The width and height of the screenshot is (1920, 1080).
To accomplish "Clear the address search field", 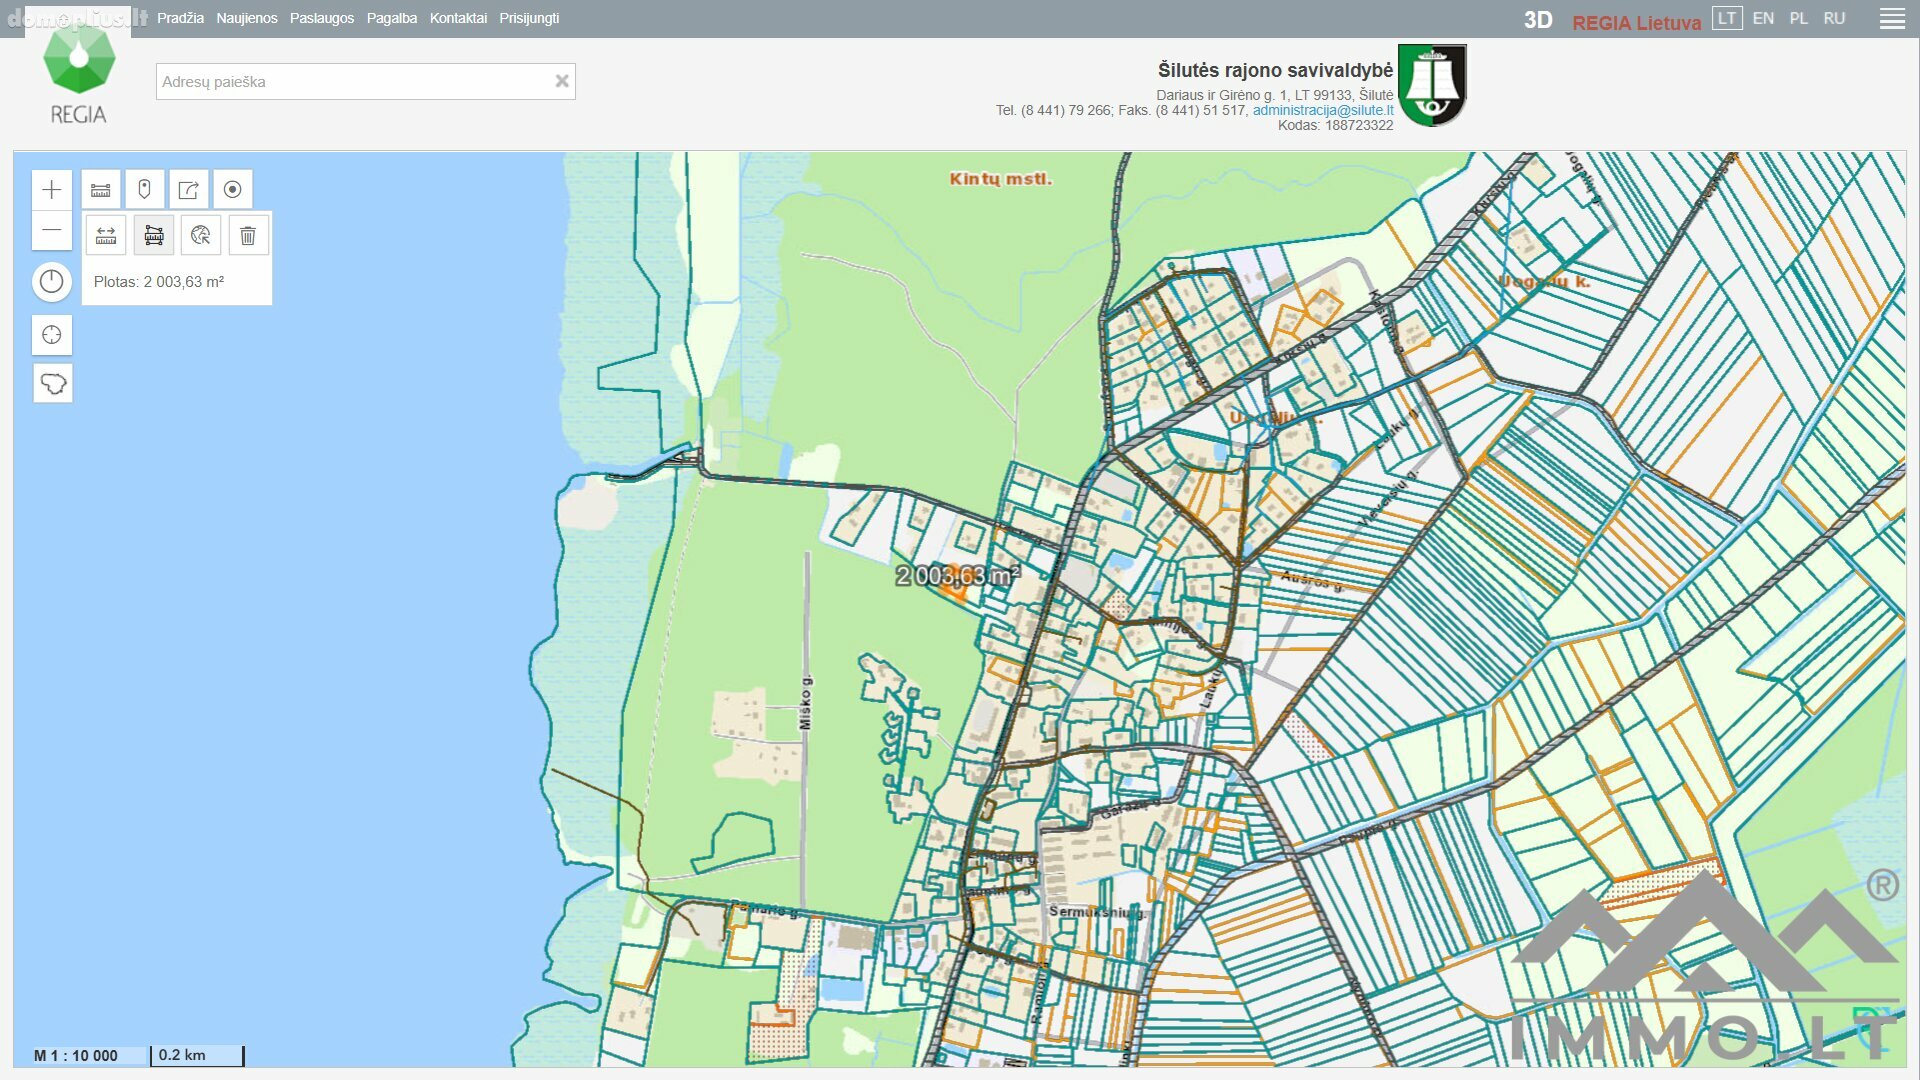I will tap(562, 82).
